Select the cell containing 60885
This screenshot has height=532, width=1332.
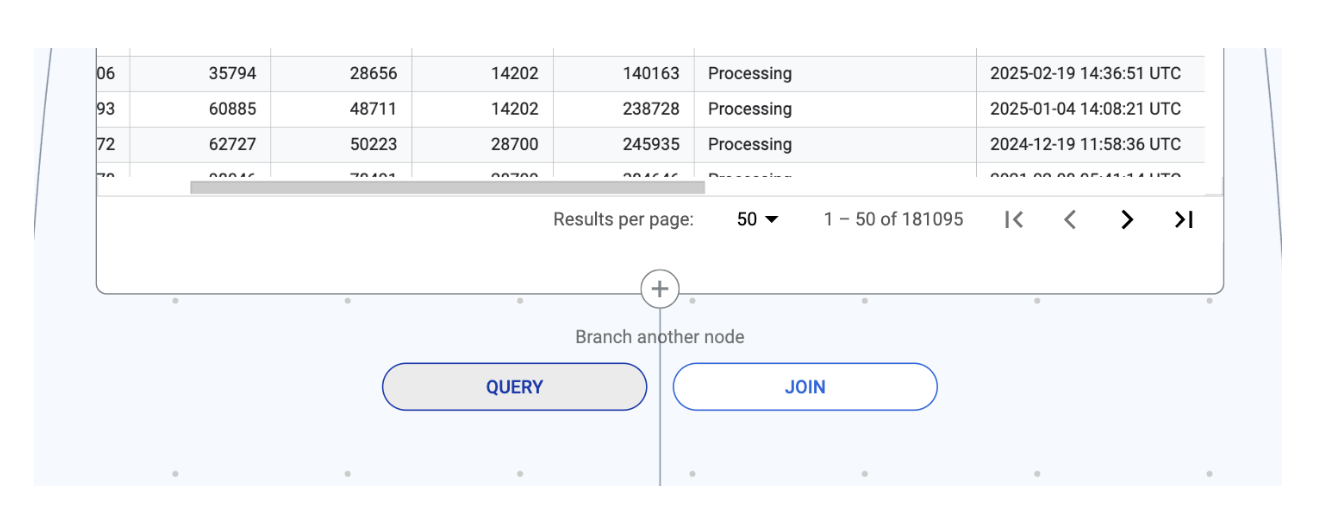[232, 109]
